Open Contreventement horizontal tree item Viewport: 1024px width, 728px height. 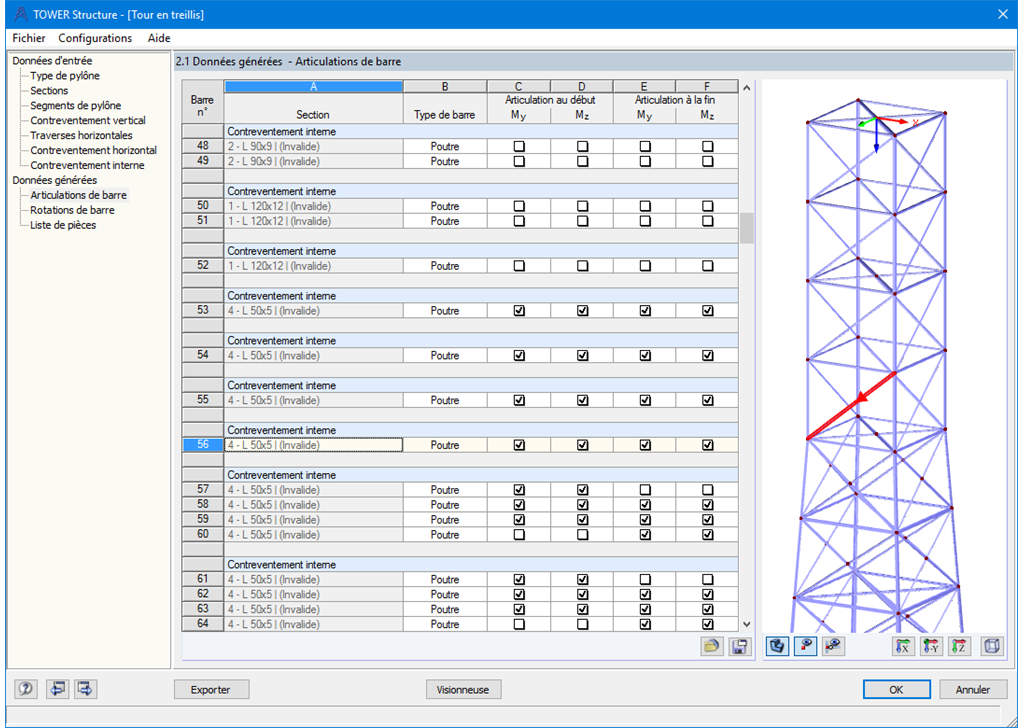pos(93,151)
